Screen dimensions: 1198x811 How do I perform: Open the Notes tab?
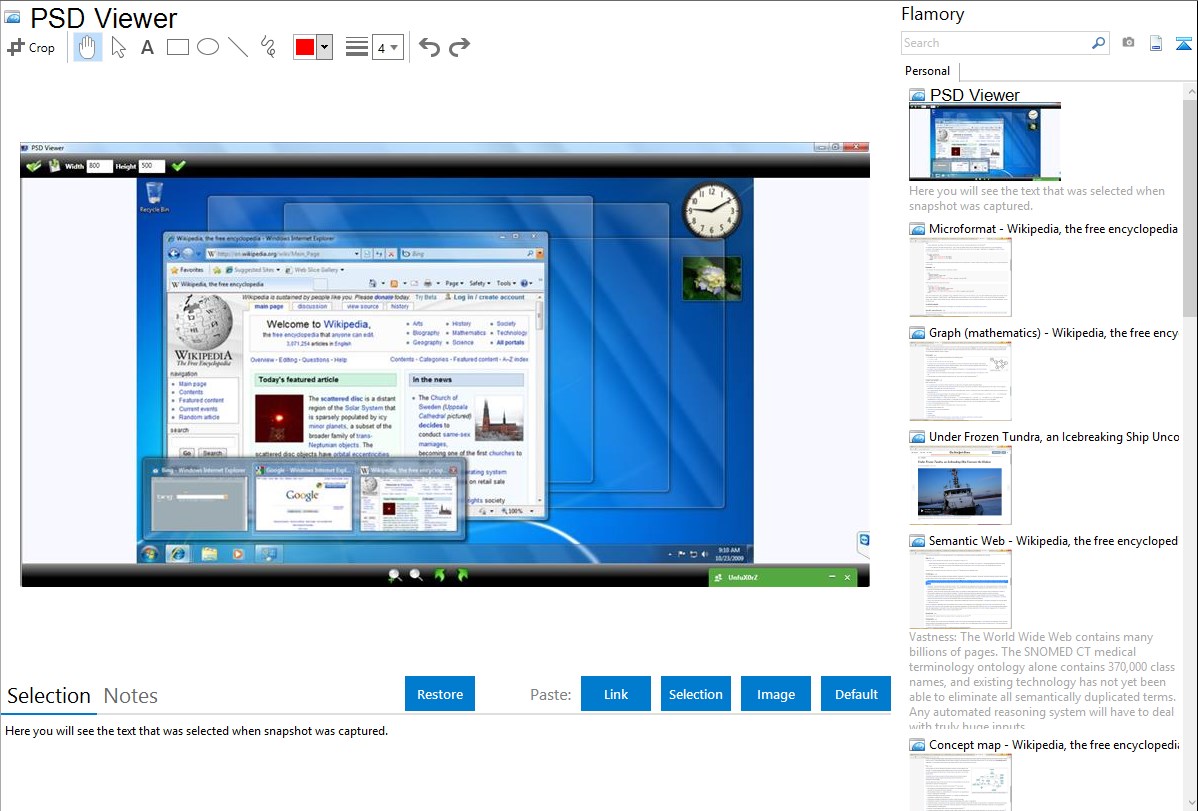click(131, 696)
